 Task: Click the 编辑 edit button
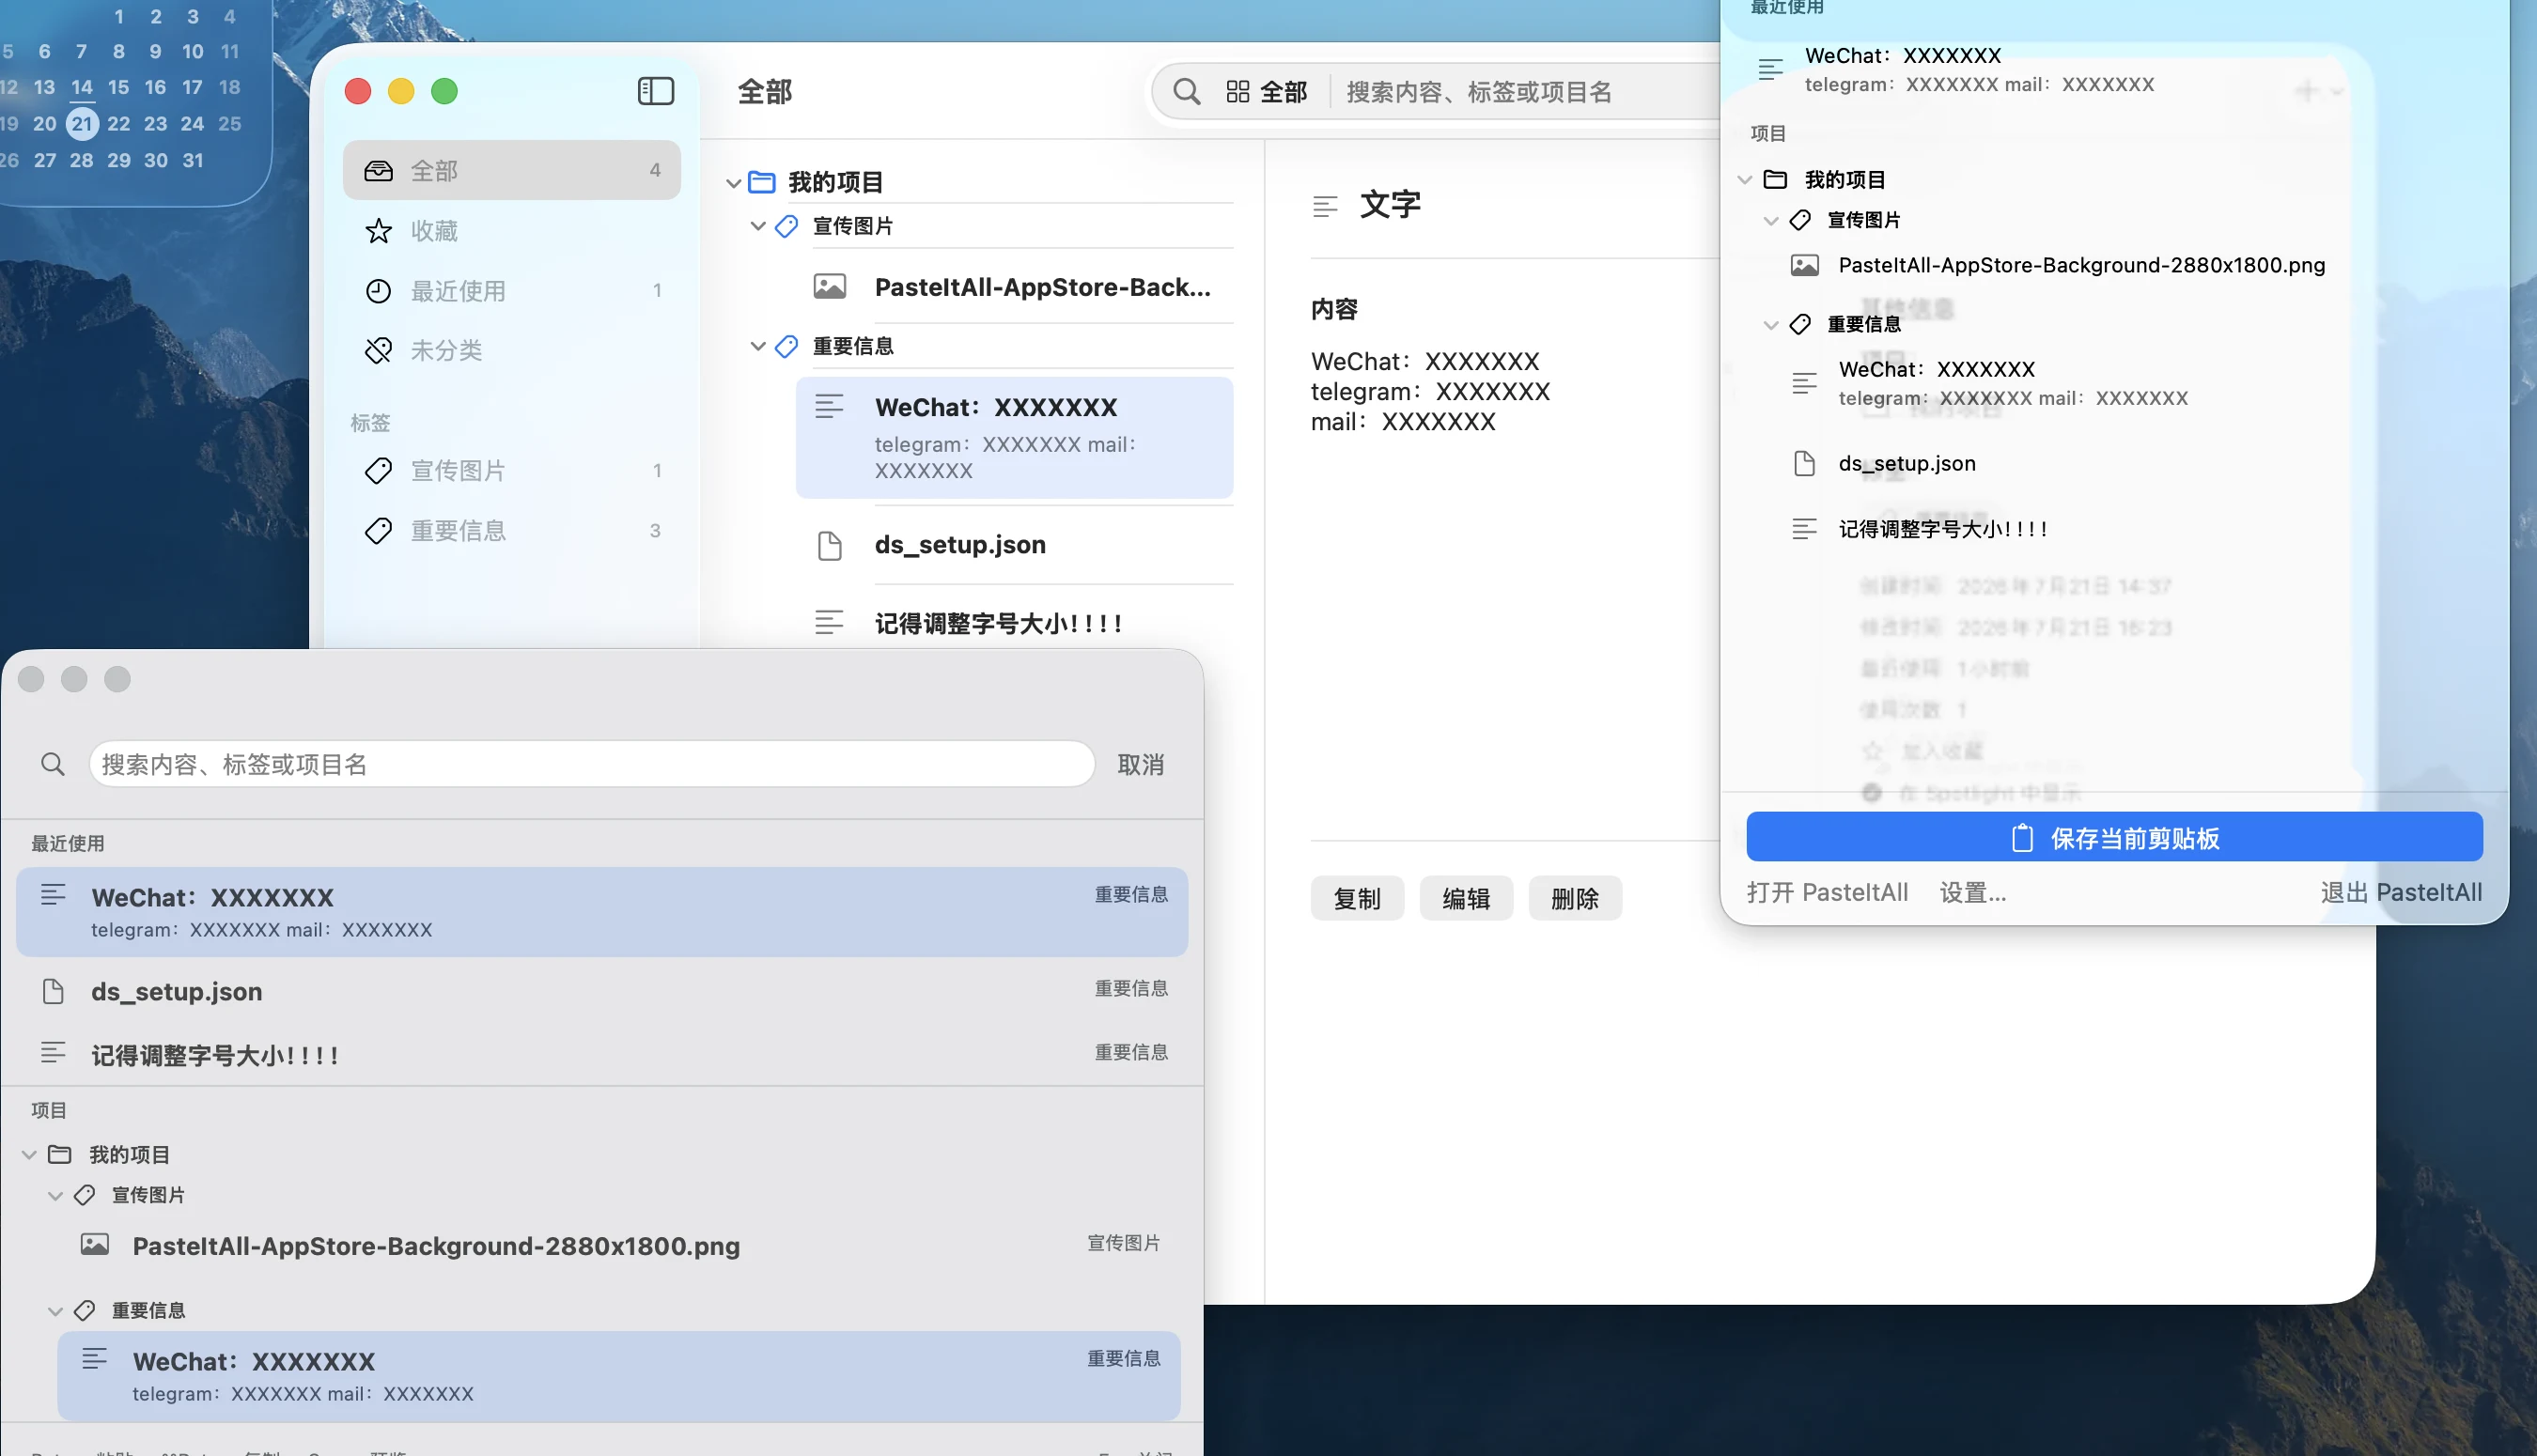tap(1466, 898)
